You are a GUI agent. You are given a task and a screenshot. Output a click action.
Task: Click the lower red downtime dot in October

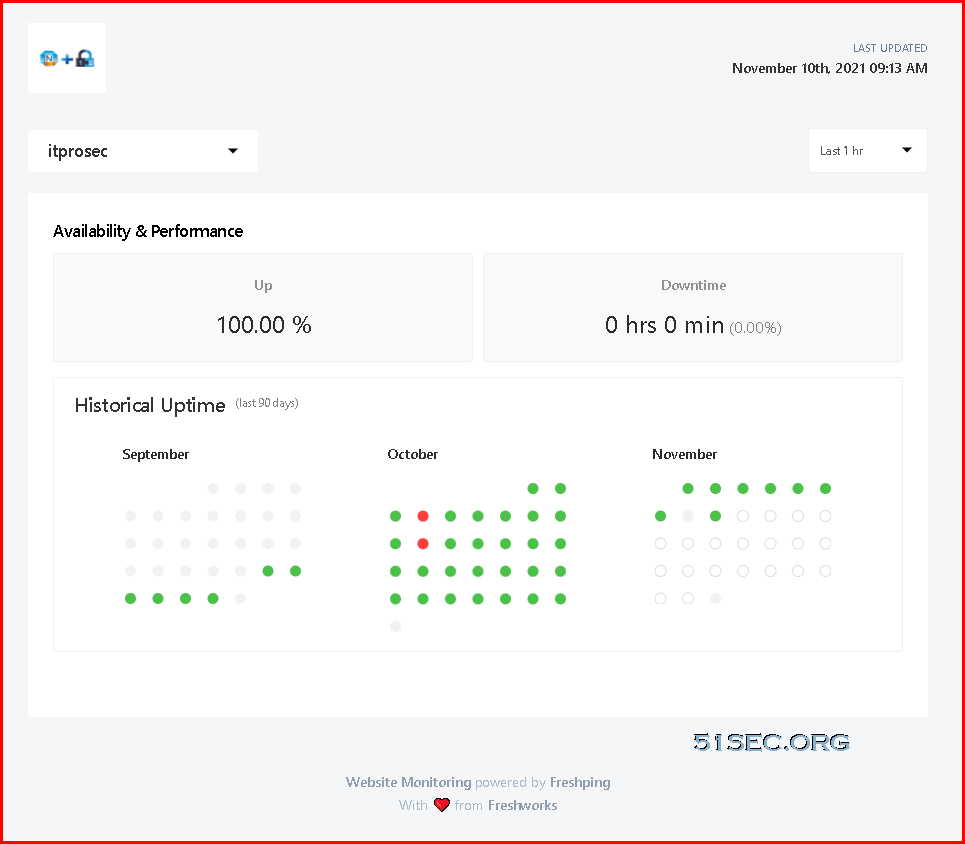click(423, 544)
